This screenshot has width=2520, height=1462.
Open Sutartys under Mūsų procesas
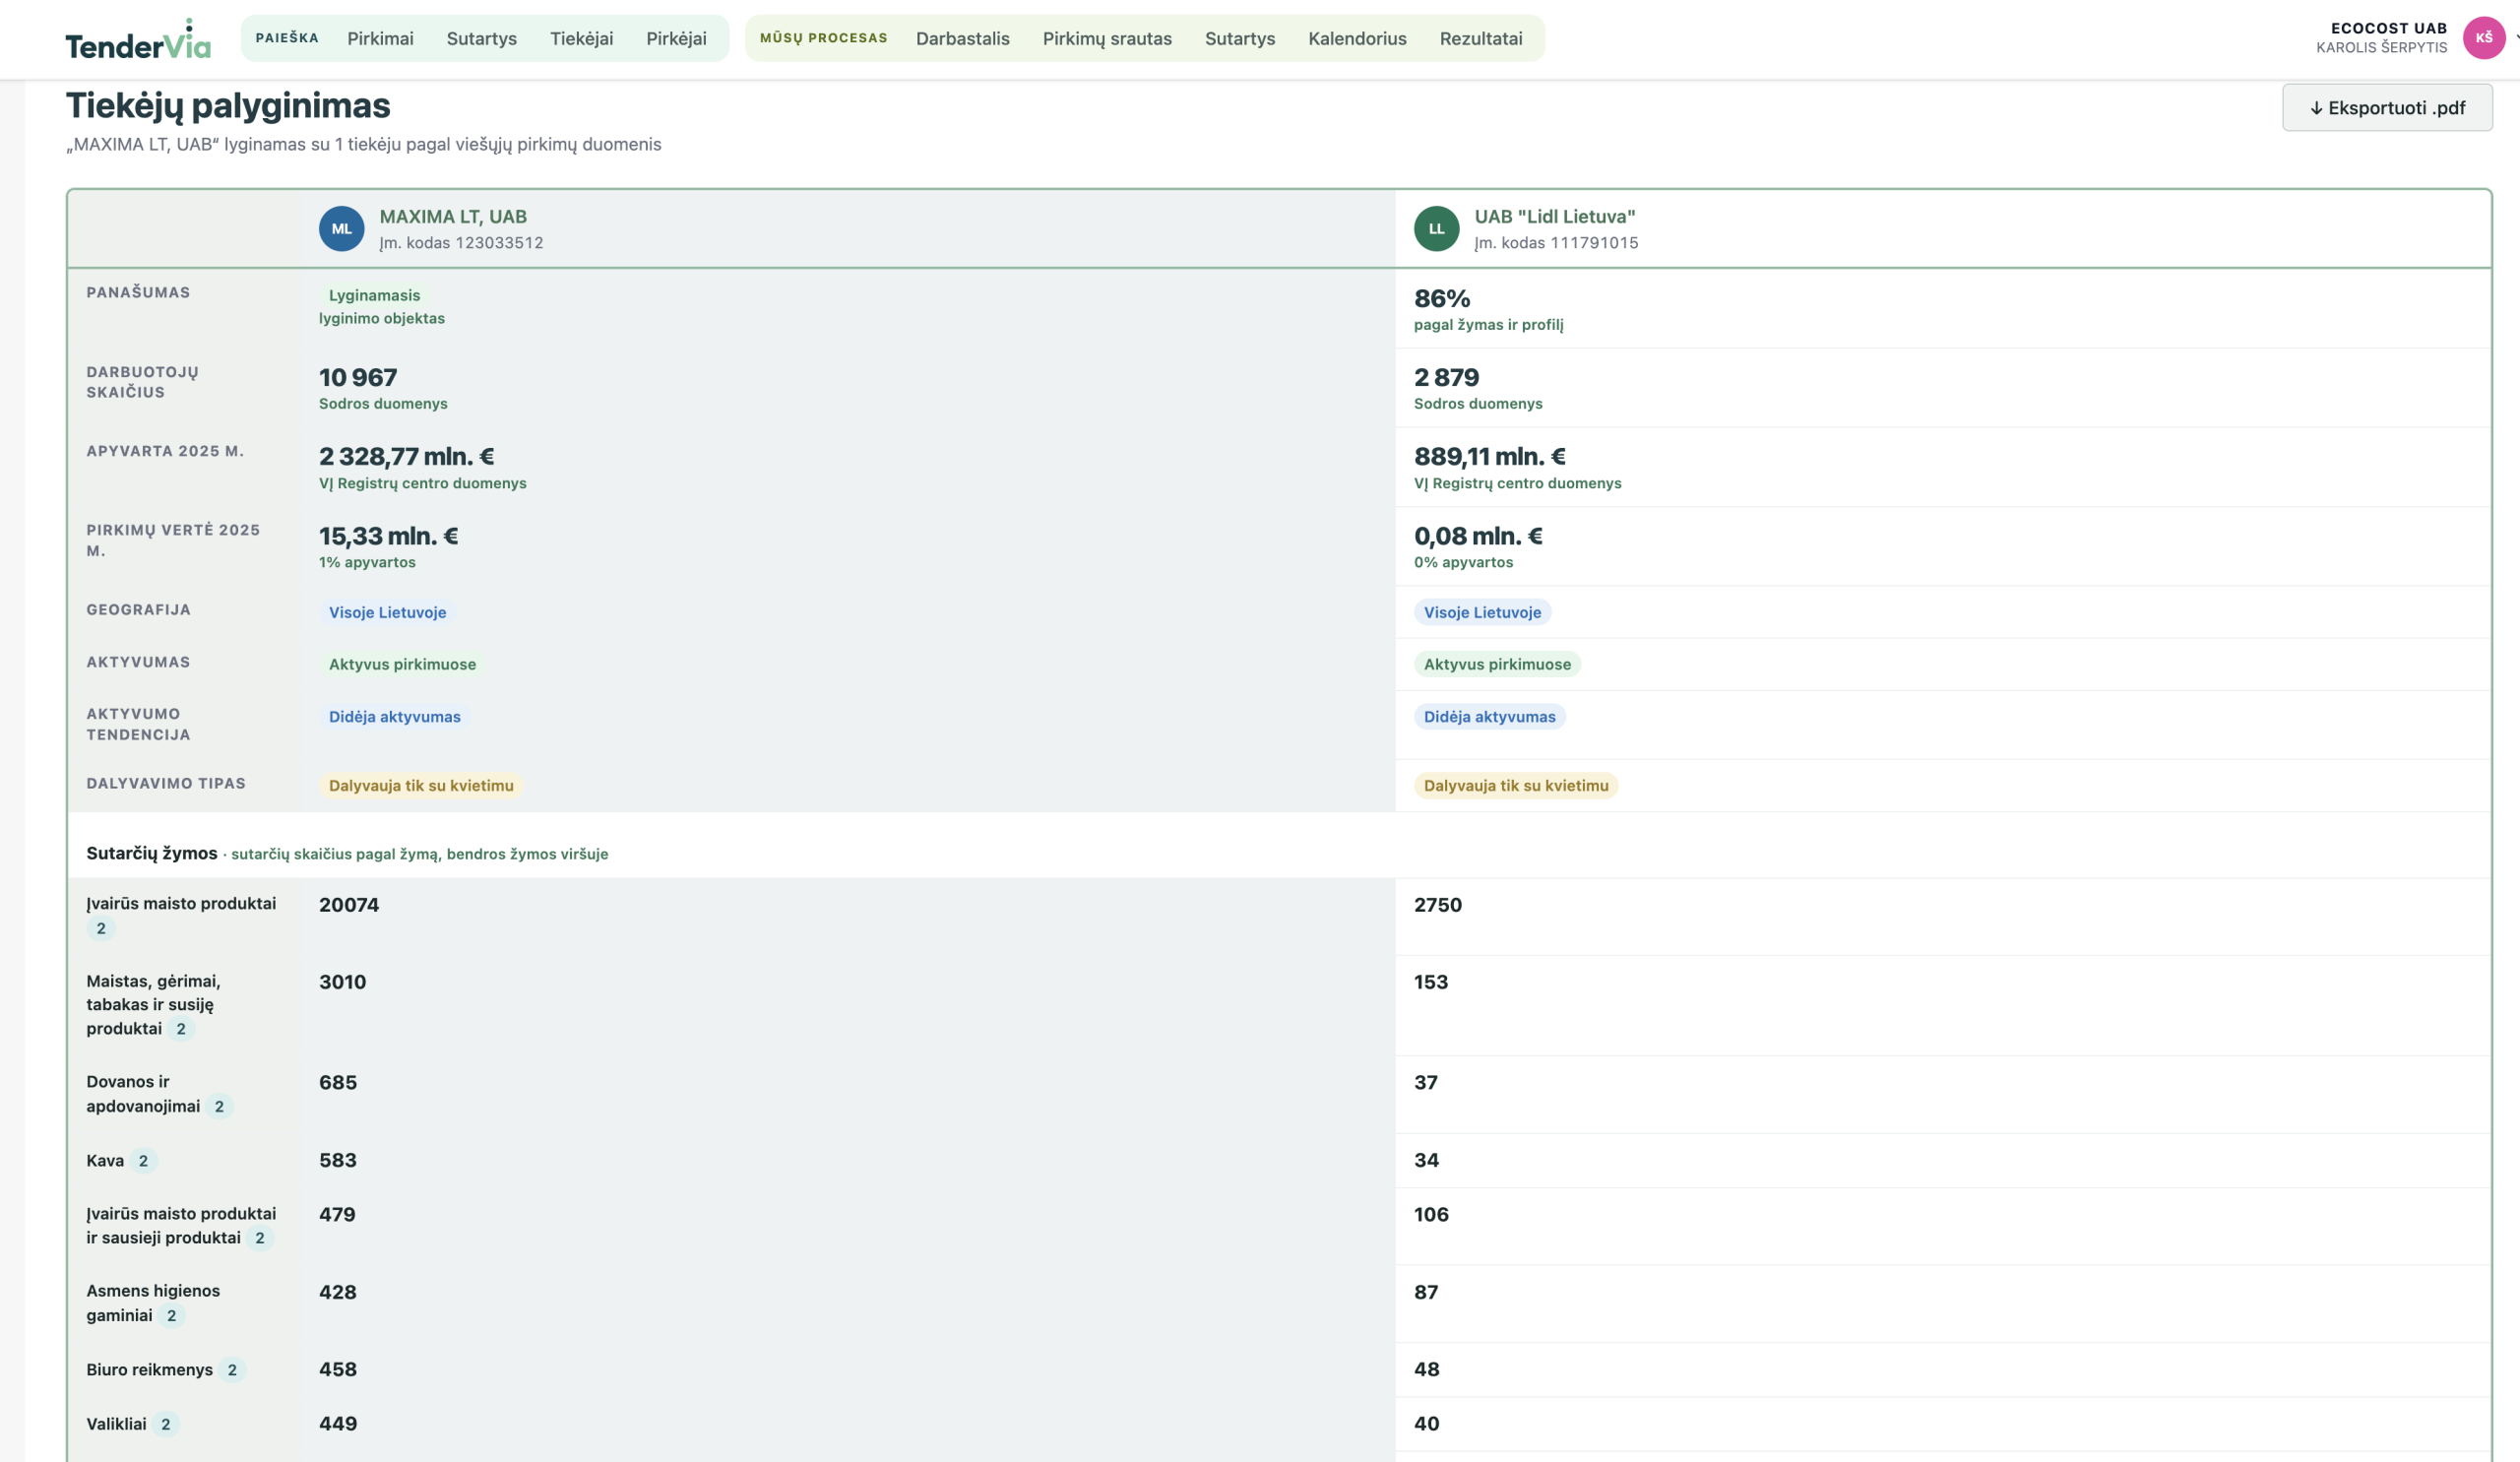[x=1239, y=38]
